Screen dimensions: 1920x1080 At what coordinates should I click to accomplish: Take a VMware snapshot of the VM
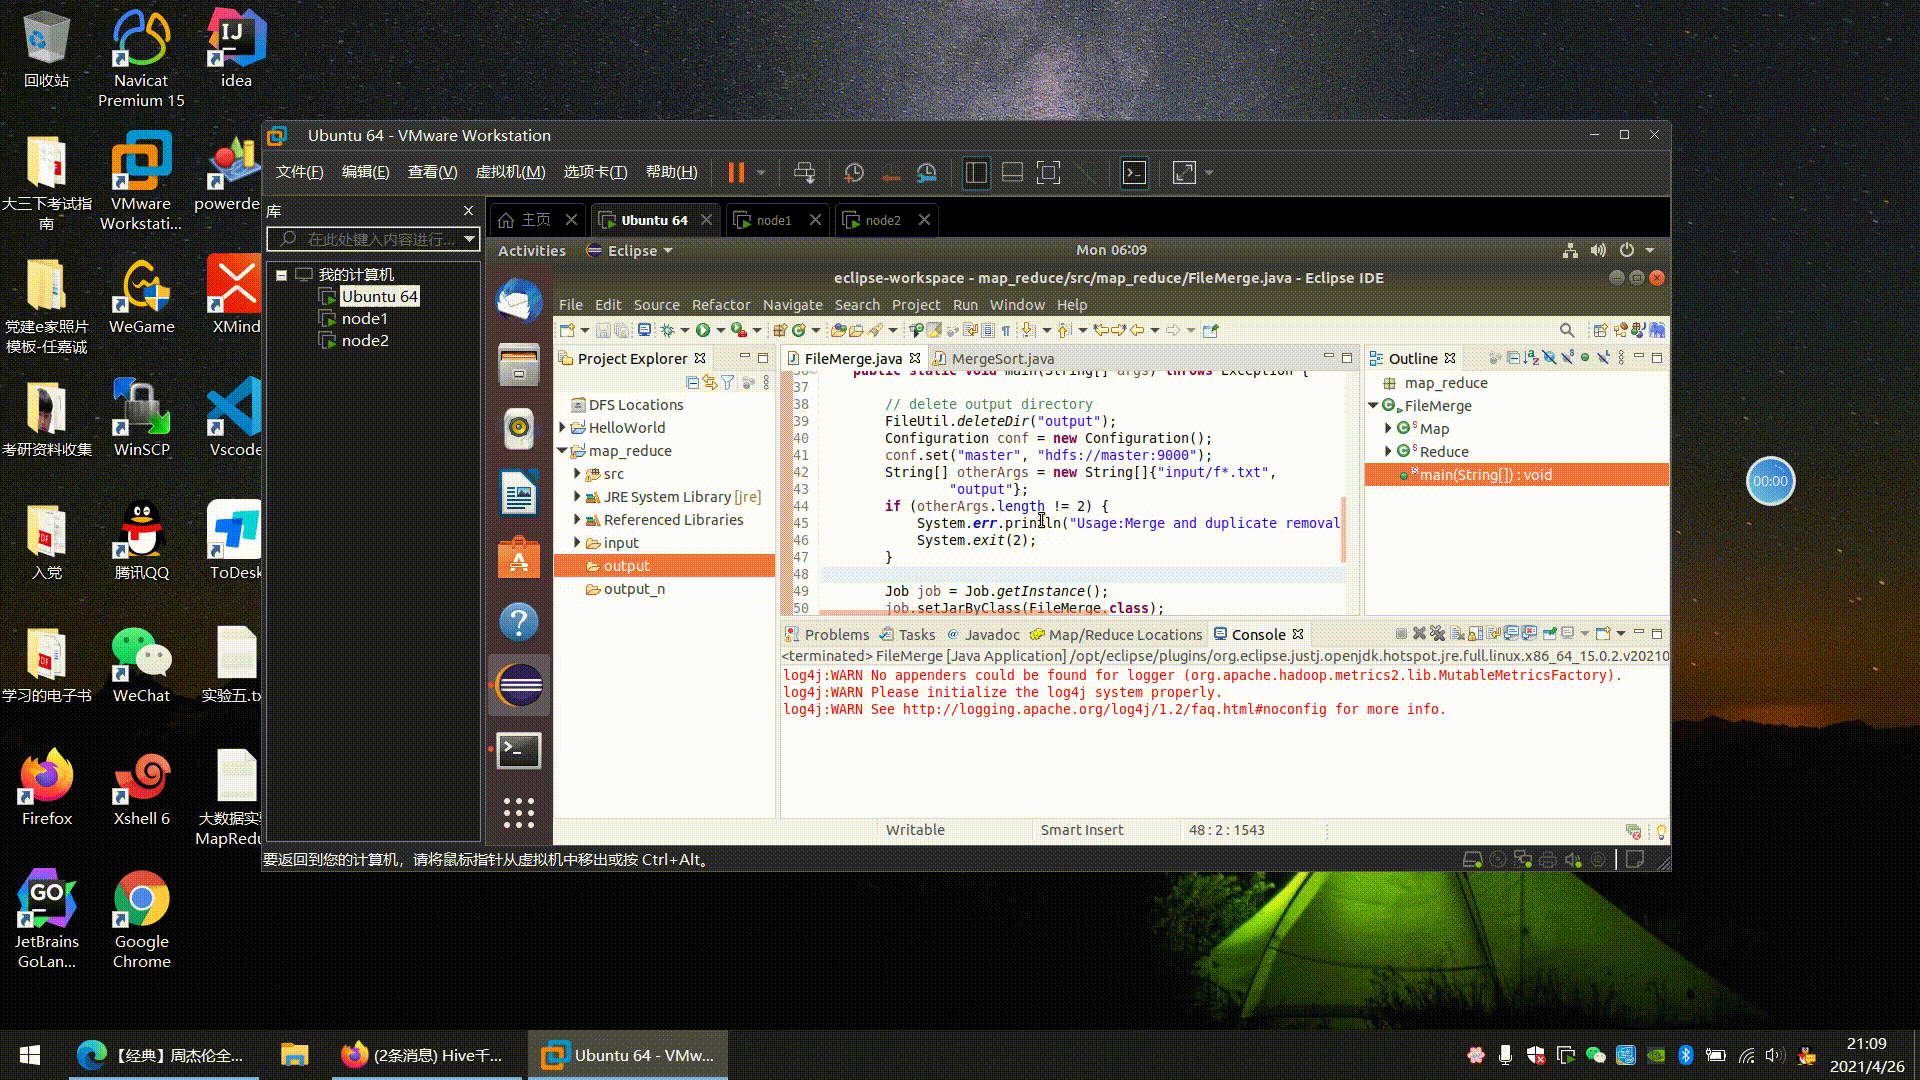point(853,173)
